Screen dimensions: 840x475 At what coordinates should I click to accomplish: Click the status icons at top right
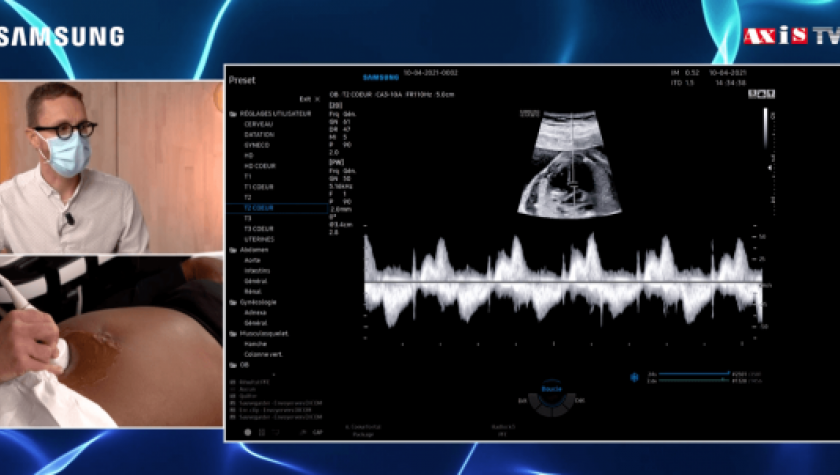coord(761,94)
